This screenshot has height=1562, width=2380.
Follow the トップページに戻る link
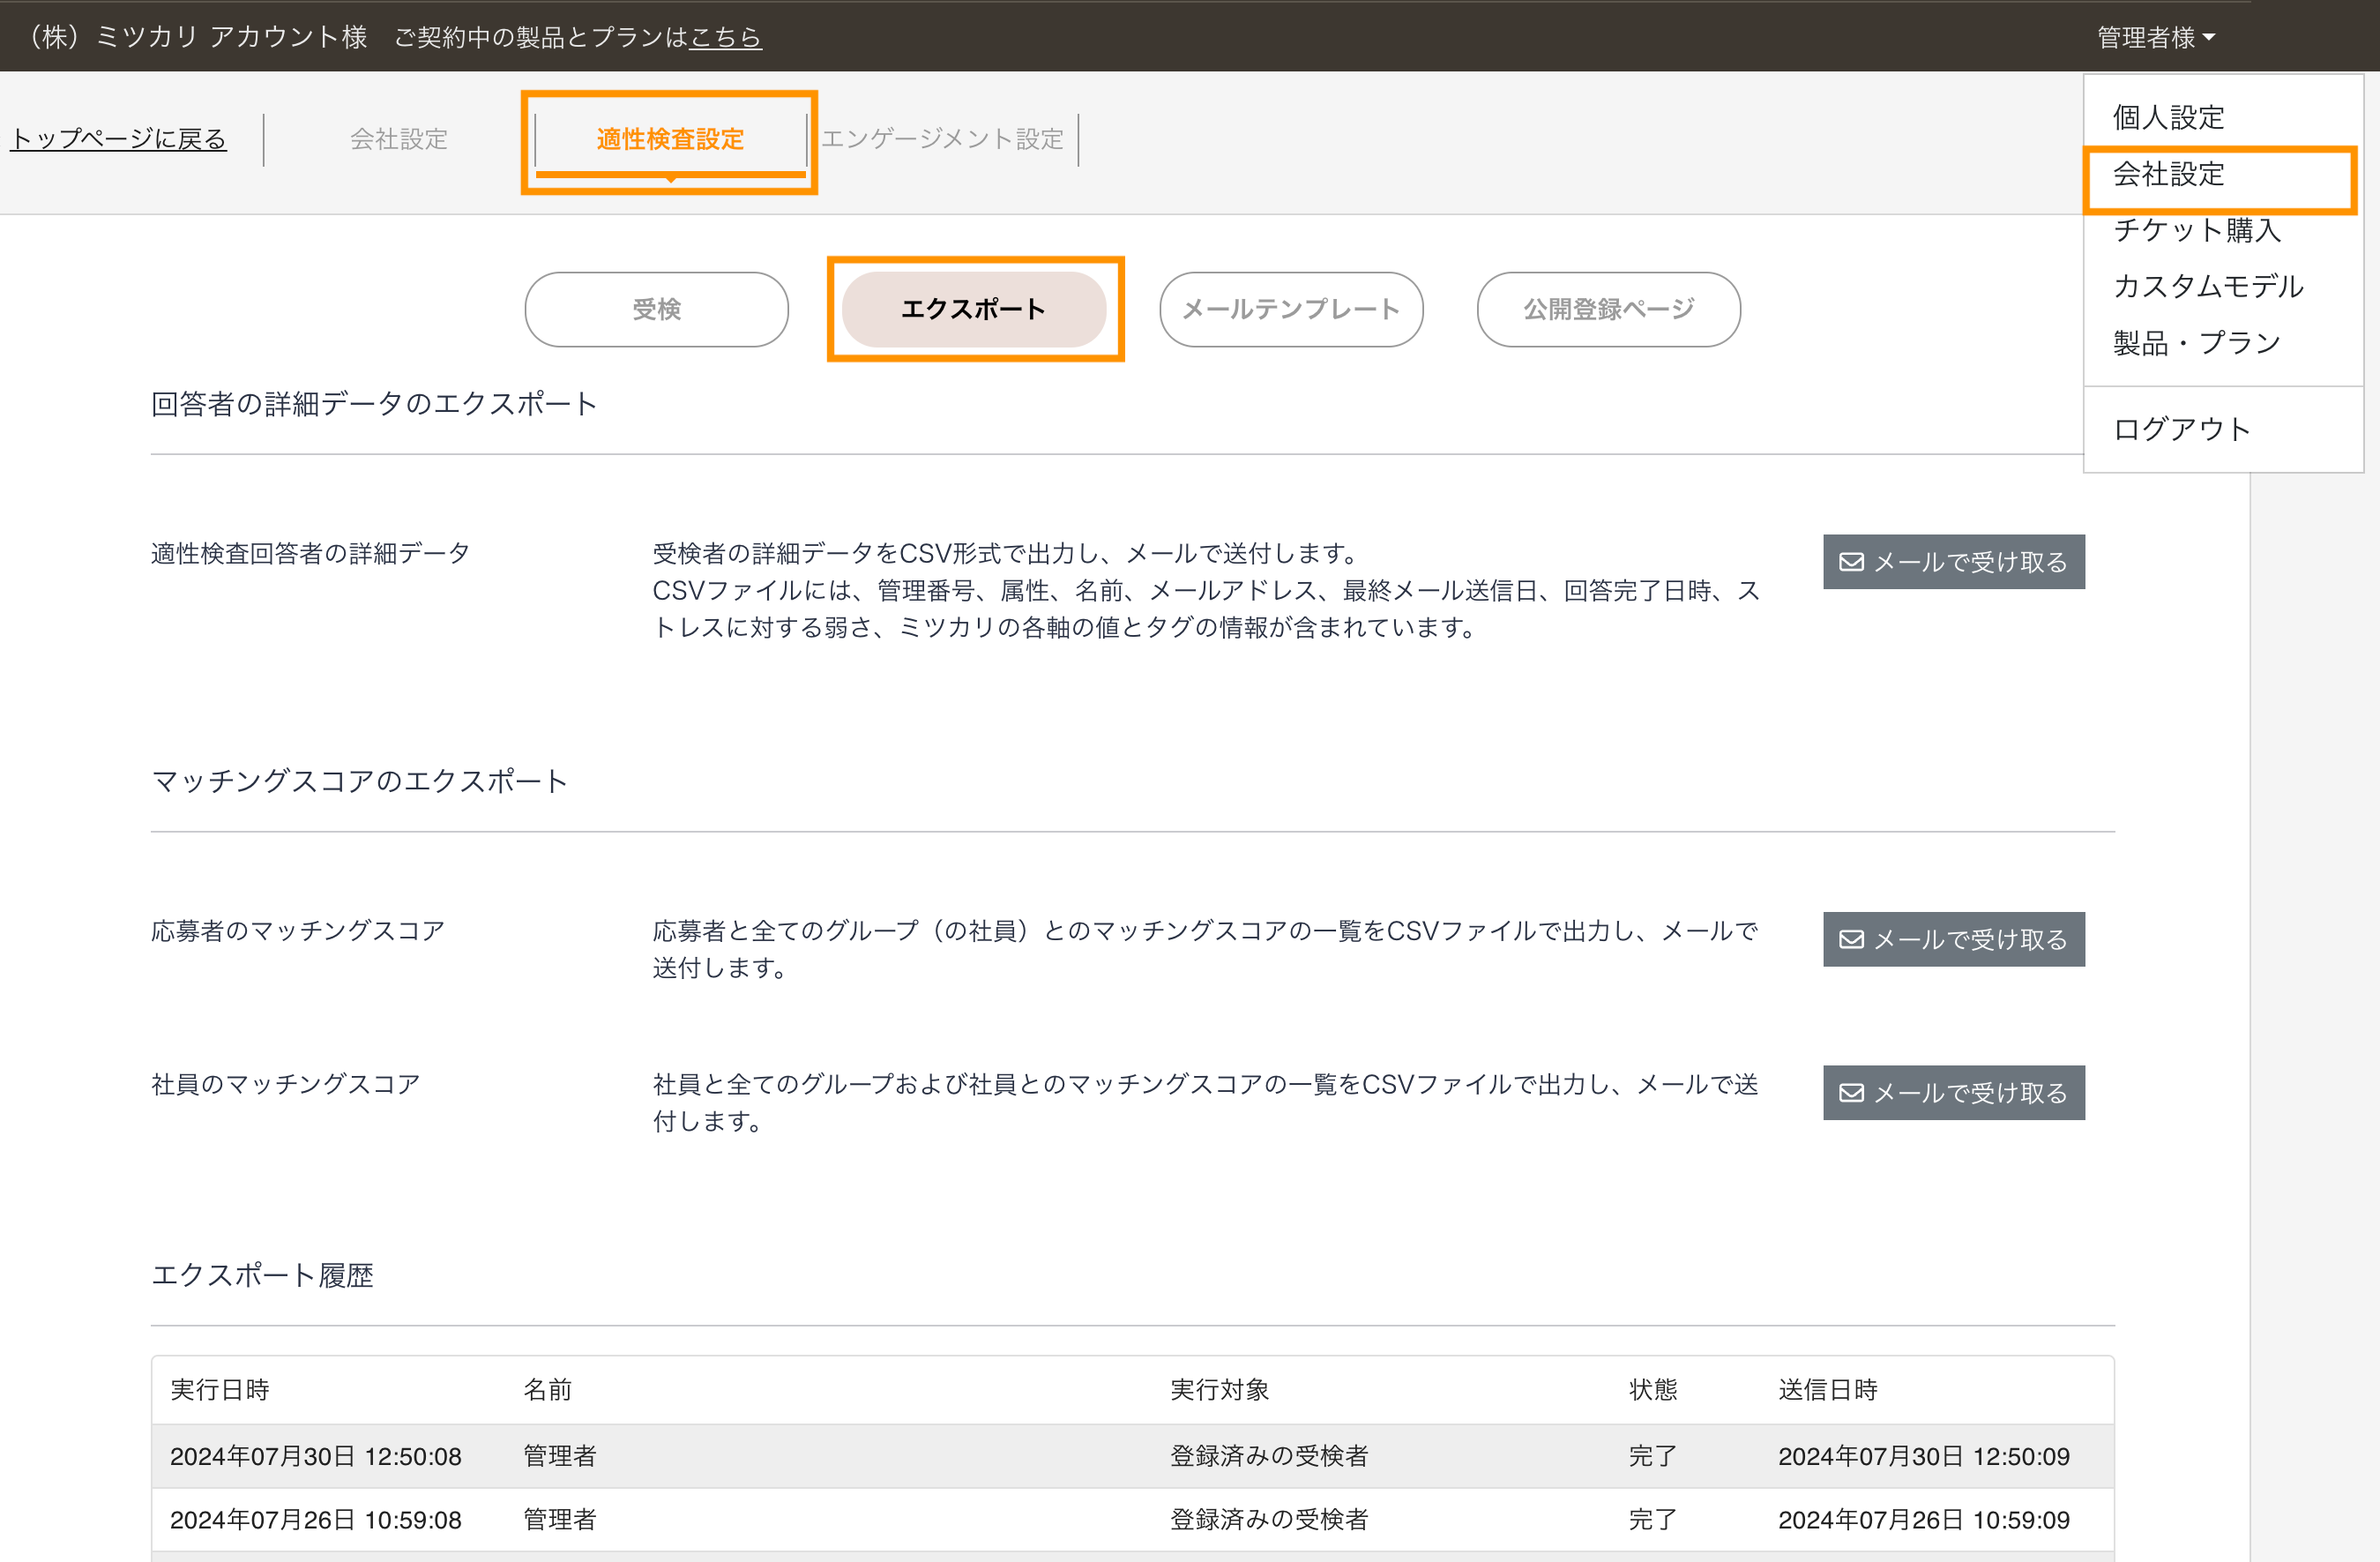click(118, 138)
